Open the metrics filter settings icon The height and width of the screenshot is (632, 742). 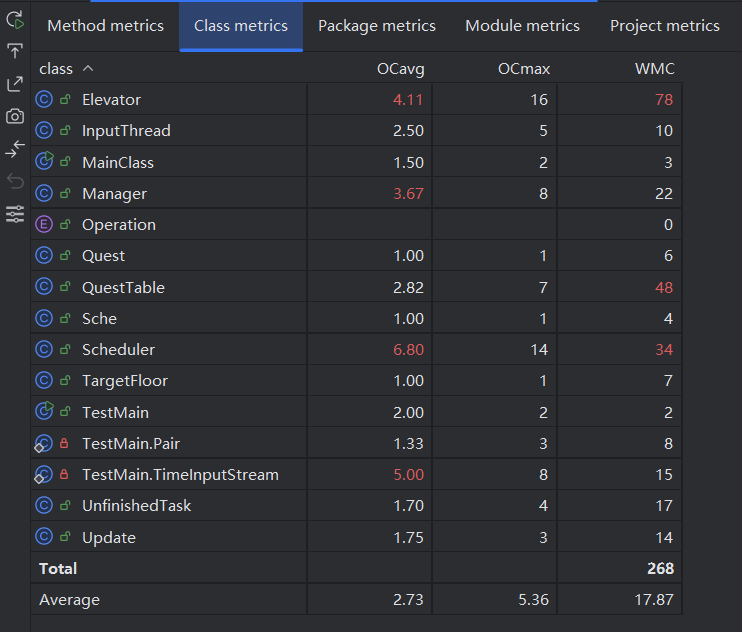(15, 213)
